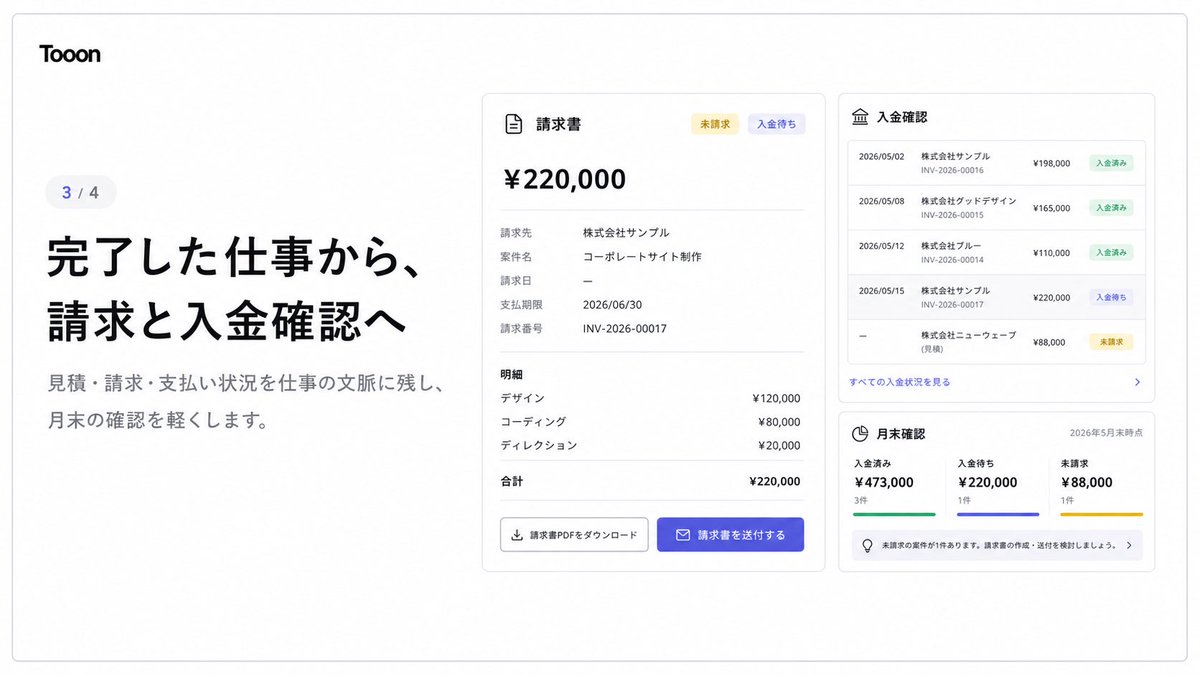
Task: Click chevron next to すべての入金状況を見る
Action: (x=1137, y=382)
